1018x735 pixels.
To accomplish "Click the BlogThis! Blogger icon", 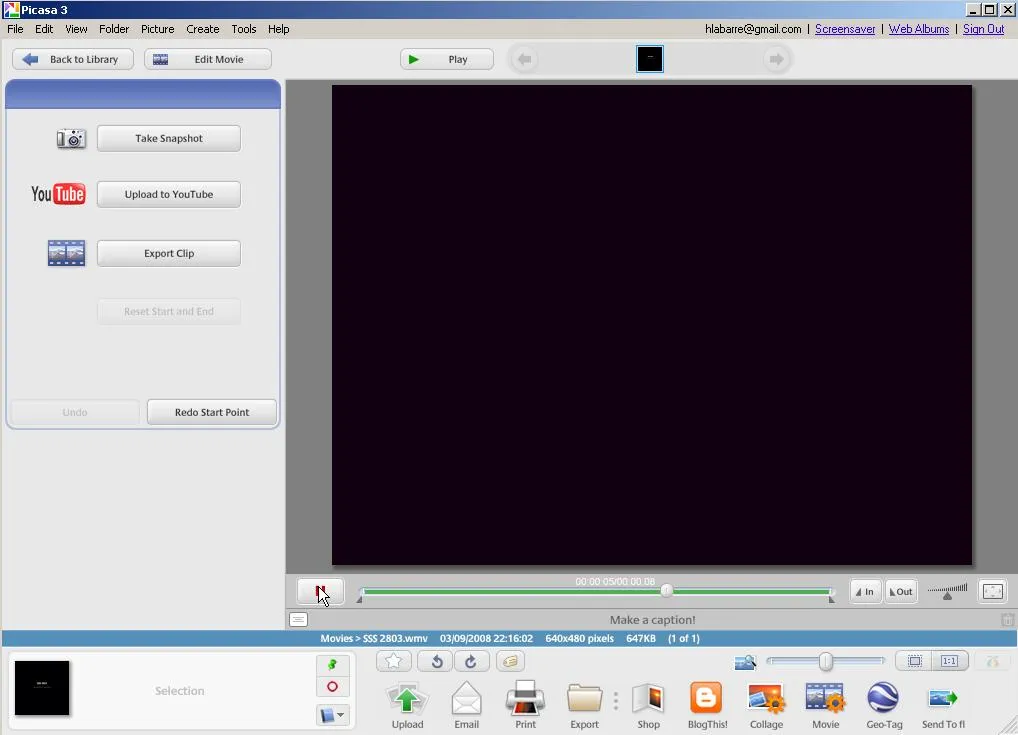I will (x=706, y=698).
